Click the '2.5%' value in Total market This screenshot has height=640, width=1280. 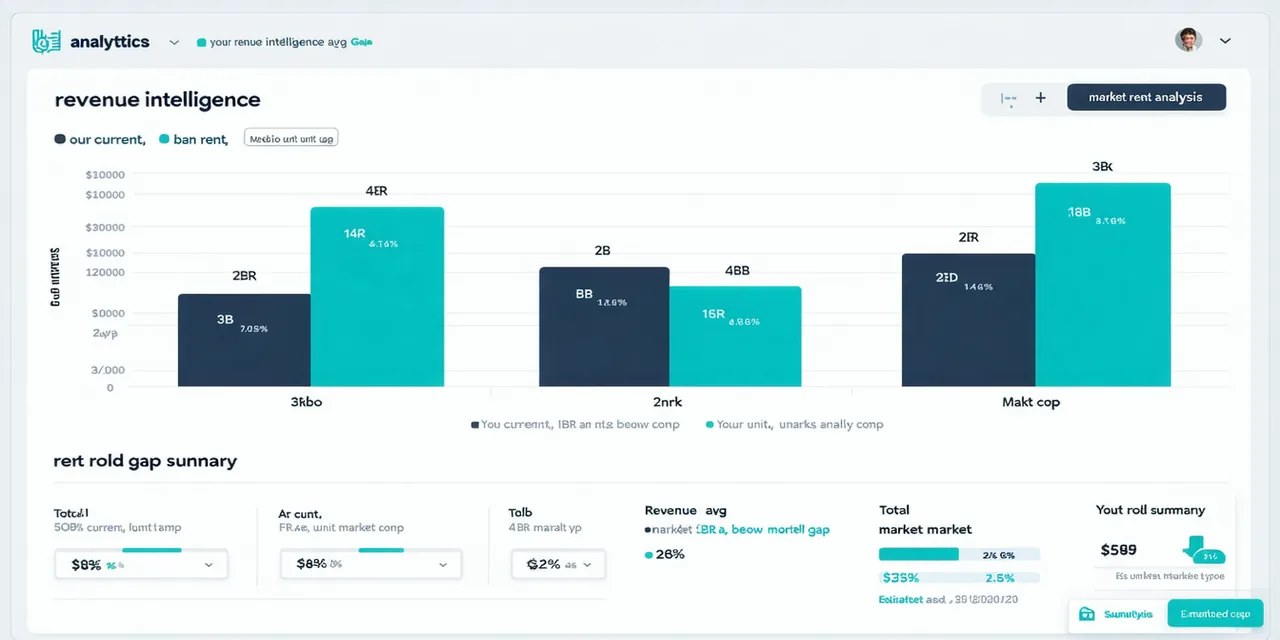[x=1000, y=578]
